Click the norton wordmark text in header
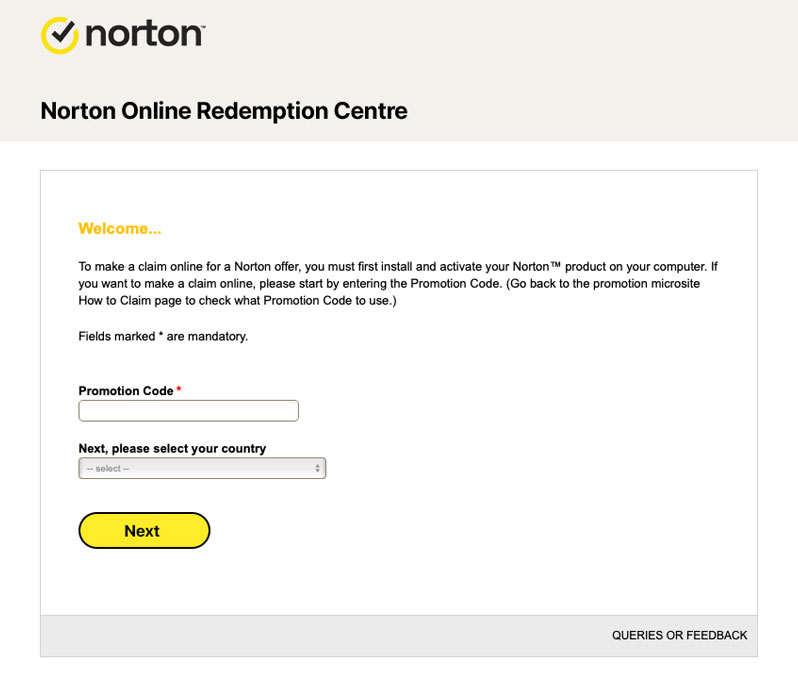Screen dimensions: 798x680 144,34
